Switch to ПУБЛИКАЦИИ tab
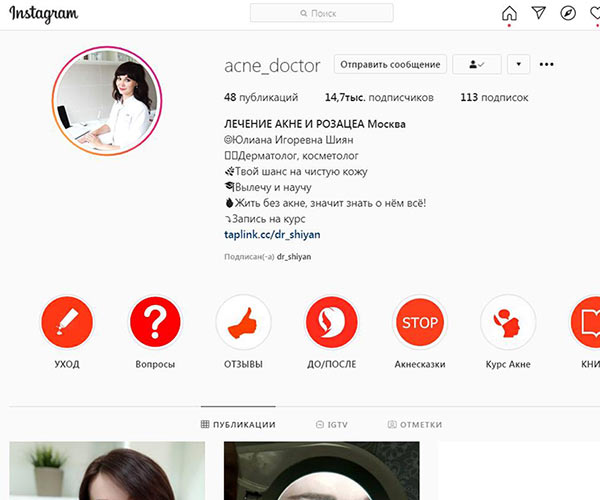The width and height of the screenshot is (600, 500). pyautogui.click(x=238, y=424)
